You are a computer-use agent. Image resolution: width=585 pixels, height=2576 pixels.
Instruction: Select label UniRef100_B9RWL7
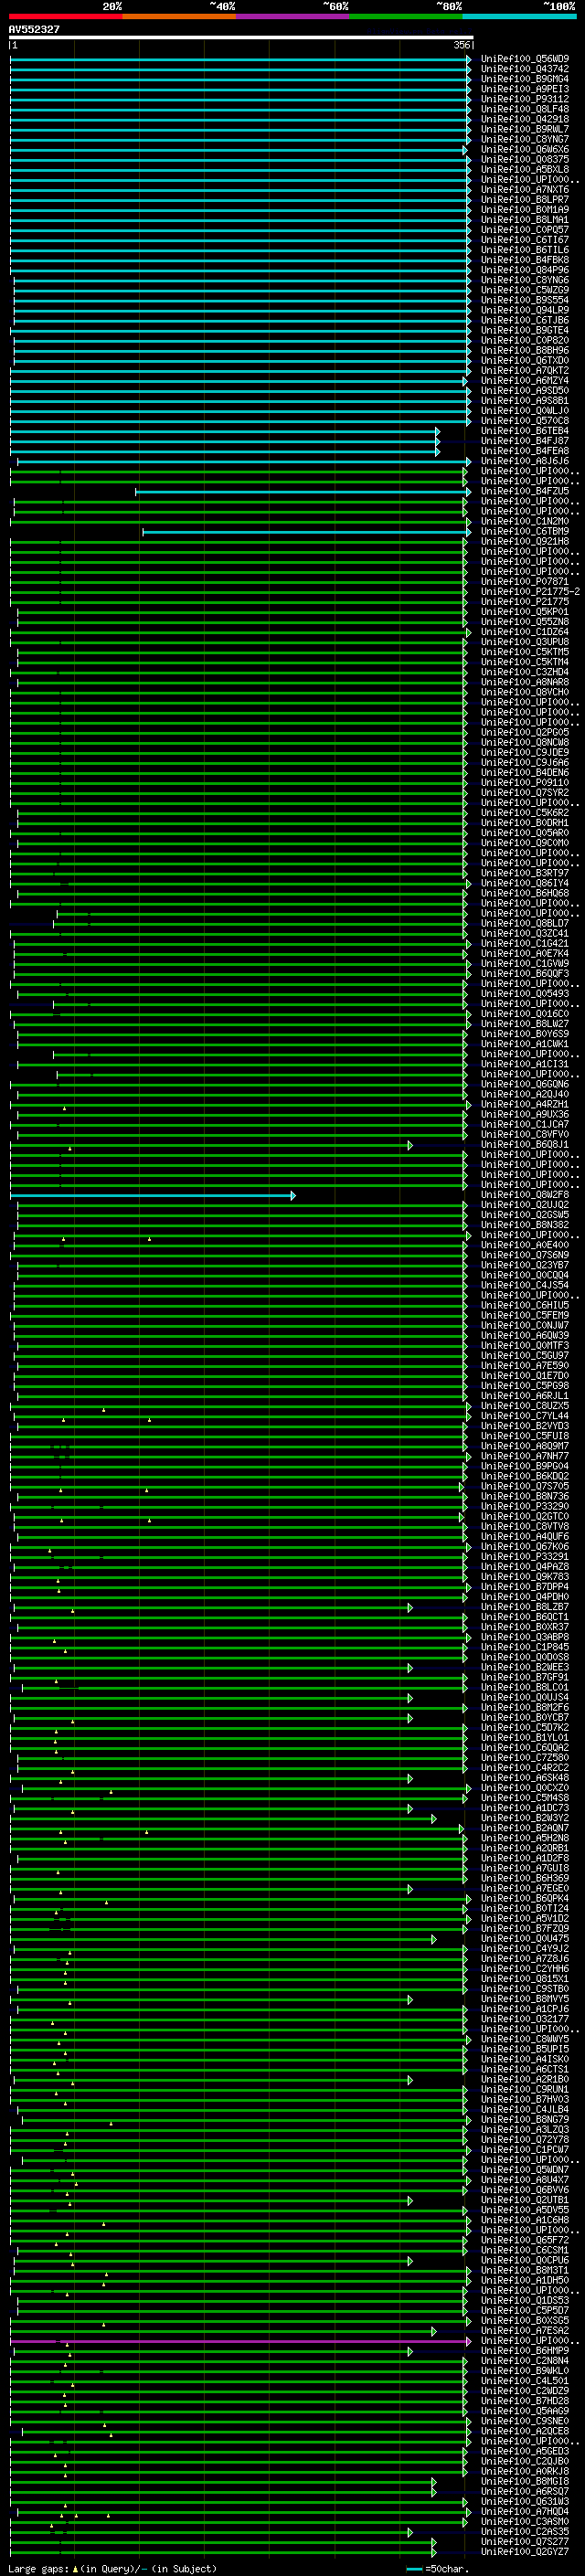pyautogui.click(x=524, y=129)
